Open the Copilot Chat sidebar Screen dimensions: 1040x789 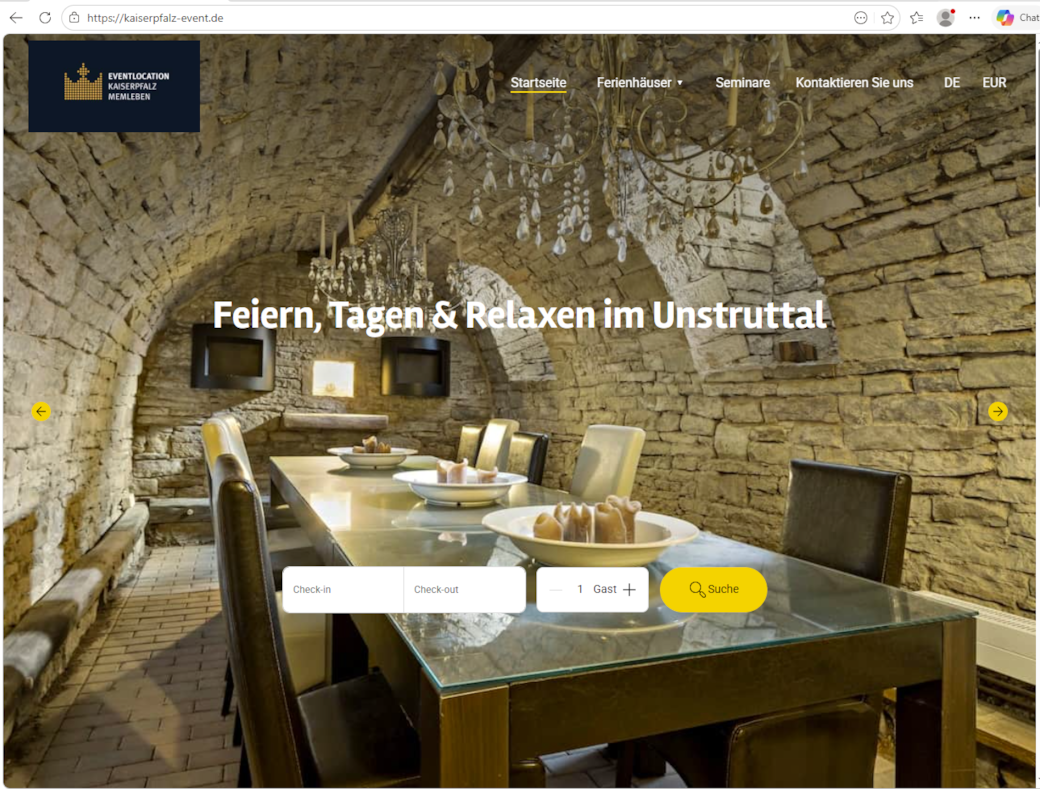1014,18
